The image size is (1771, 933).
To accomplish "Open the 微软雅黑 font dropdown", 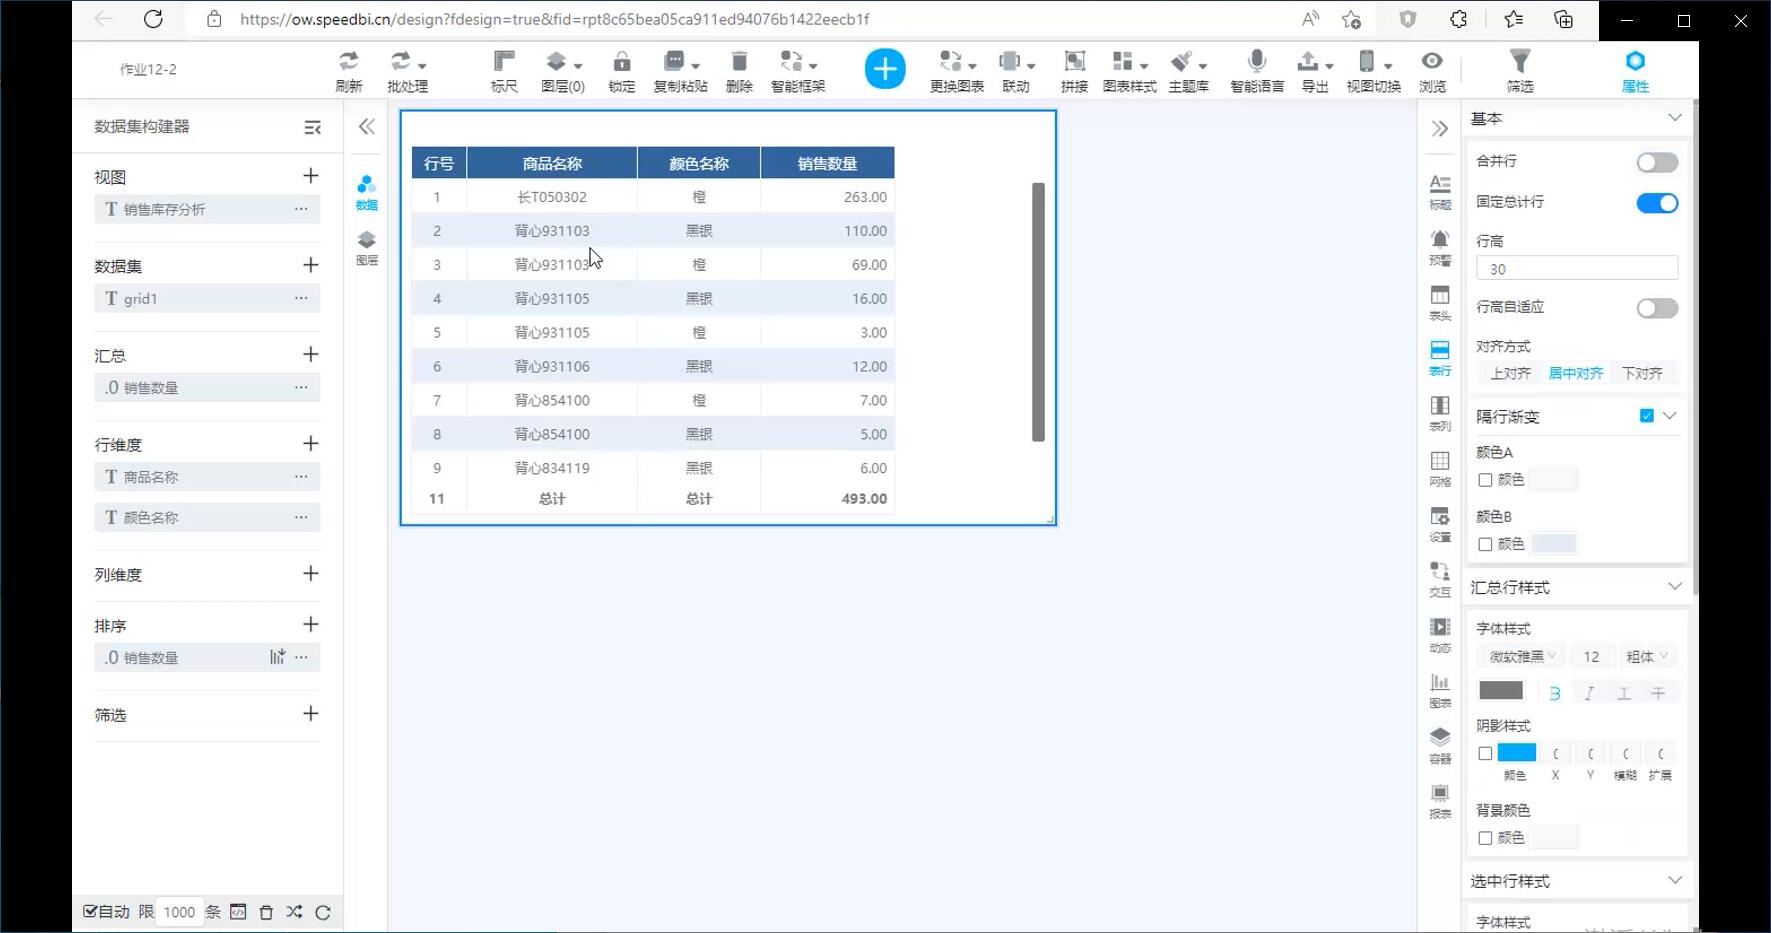I will pos(1521,657).
